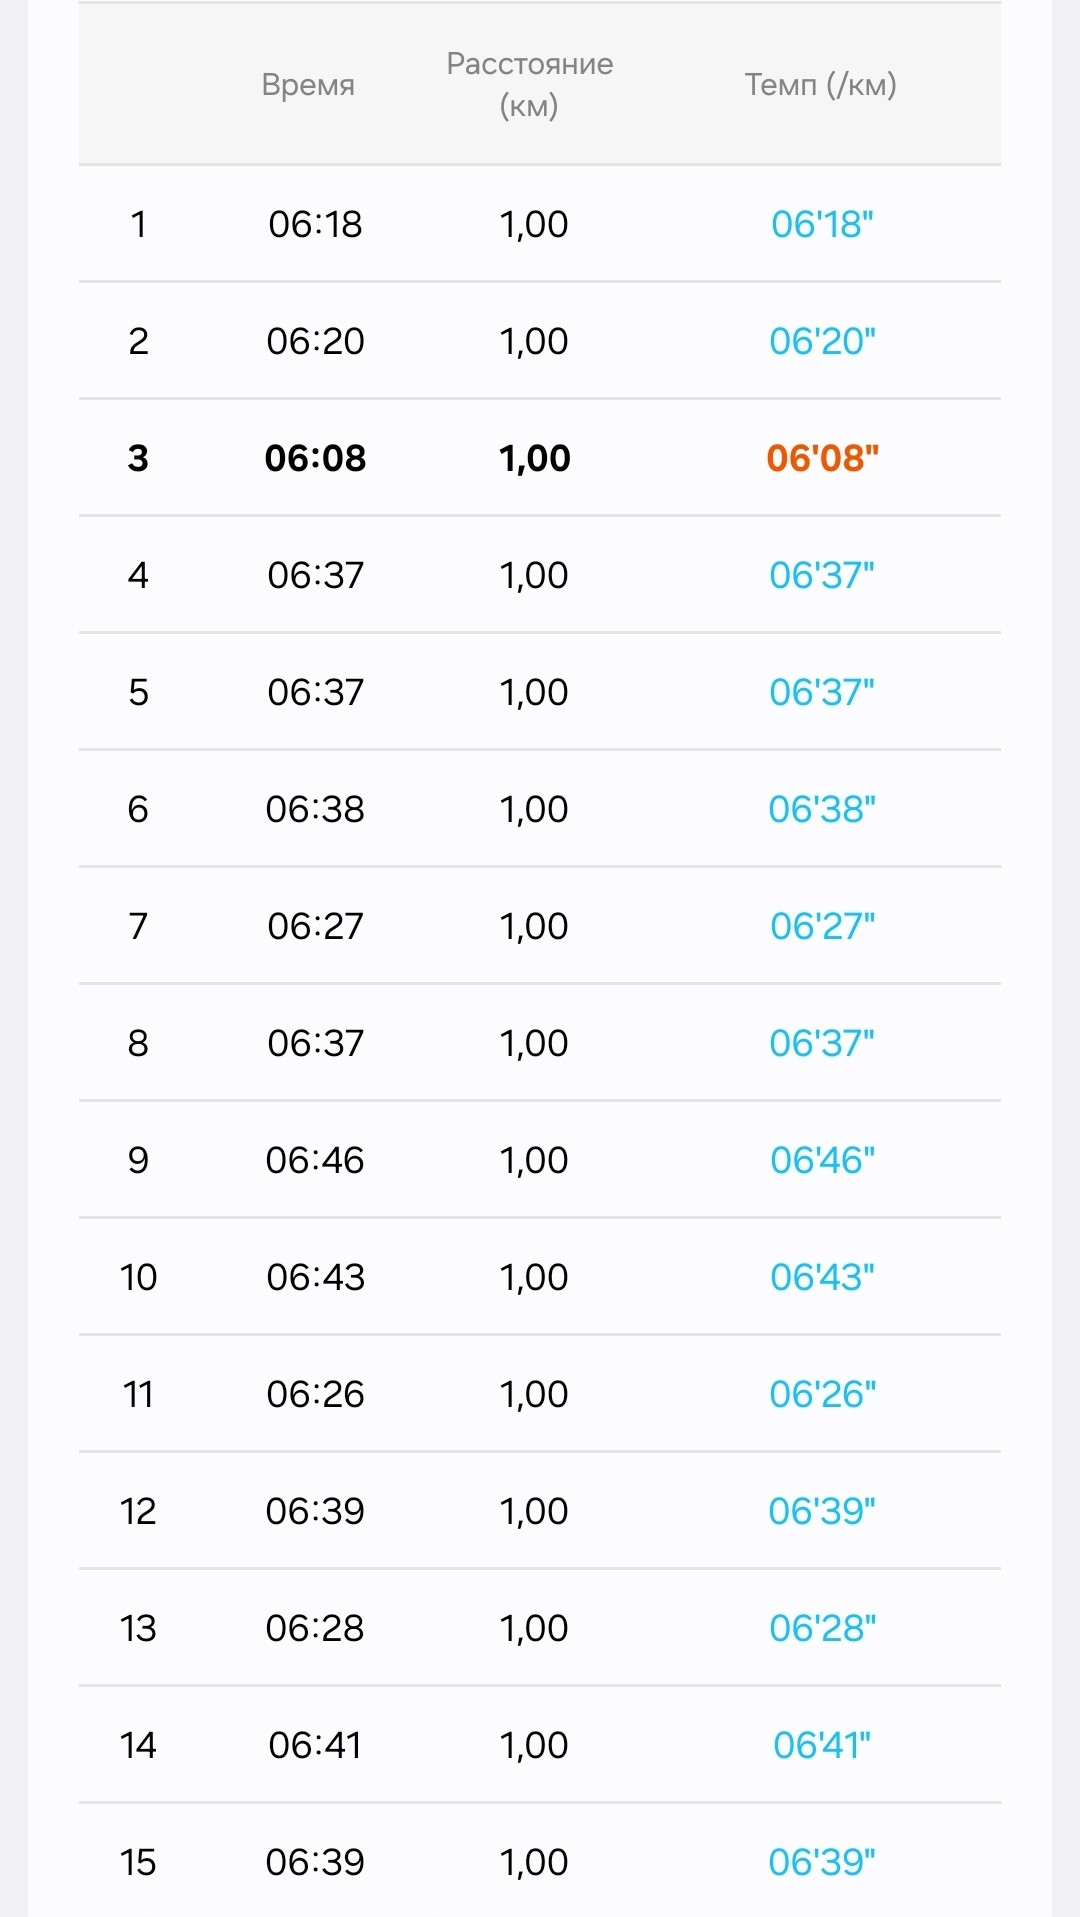
Task: Open the 06'20" pace link on lap 2
Action: [822, 341]
